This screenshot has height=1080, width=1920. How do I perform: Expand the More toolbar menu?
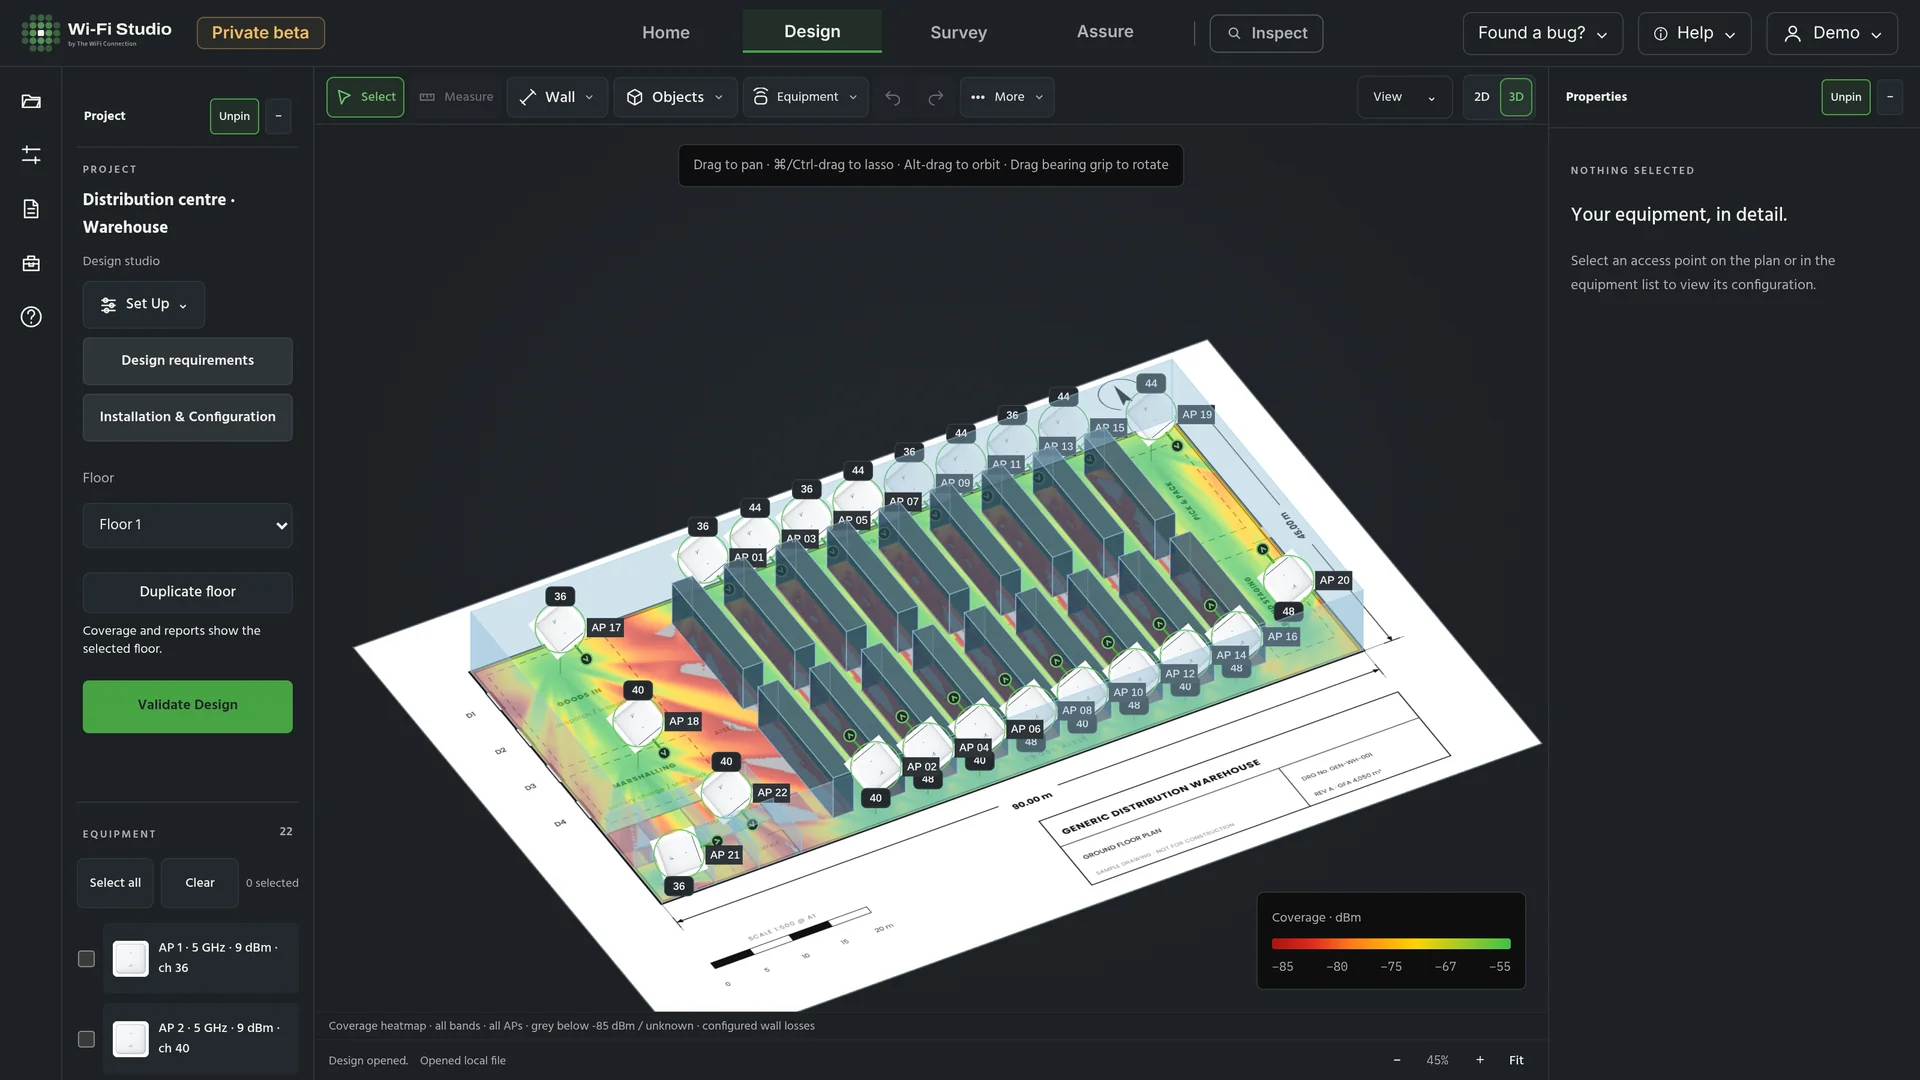(x=1007, y=97)
